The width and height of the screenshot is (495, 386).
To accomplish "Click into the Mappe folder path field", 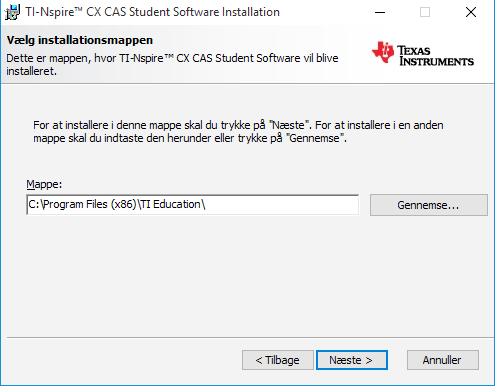I will (x=193, y=205).
